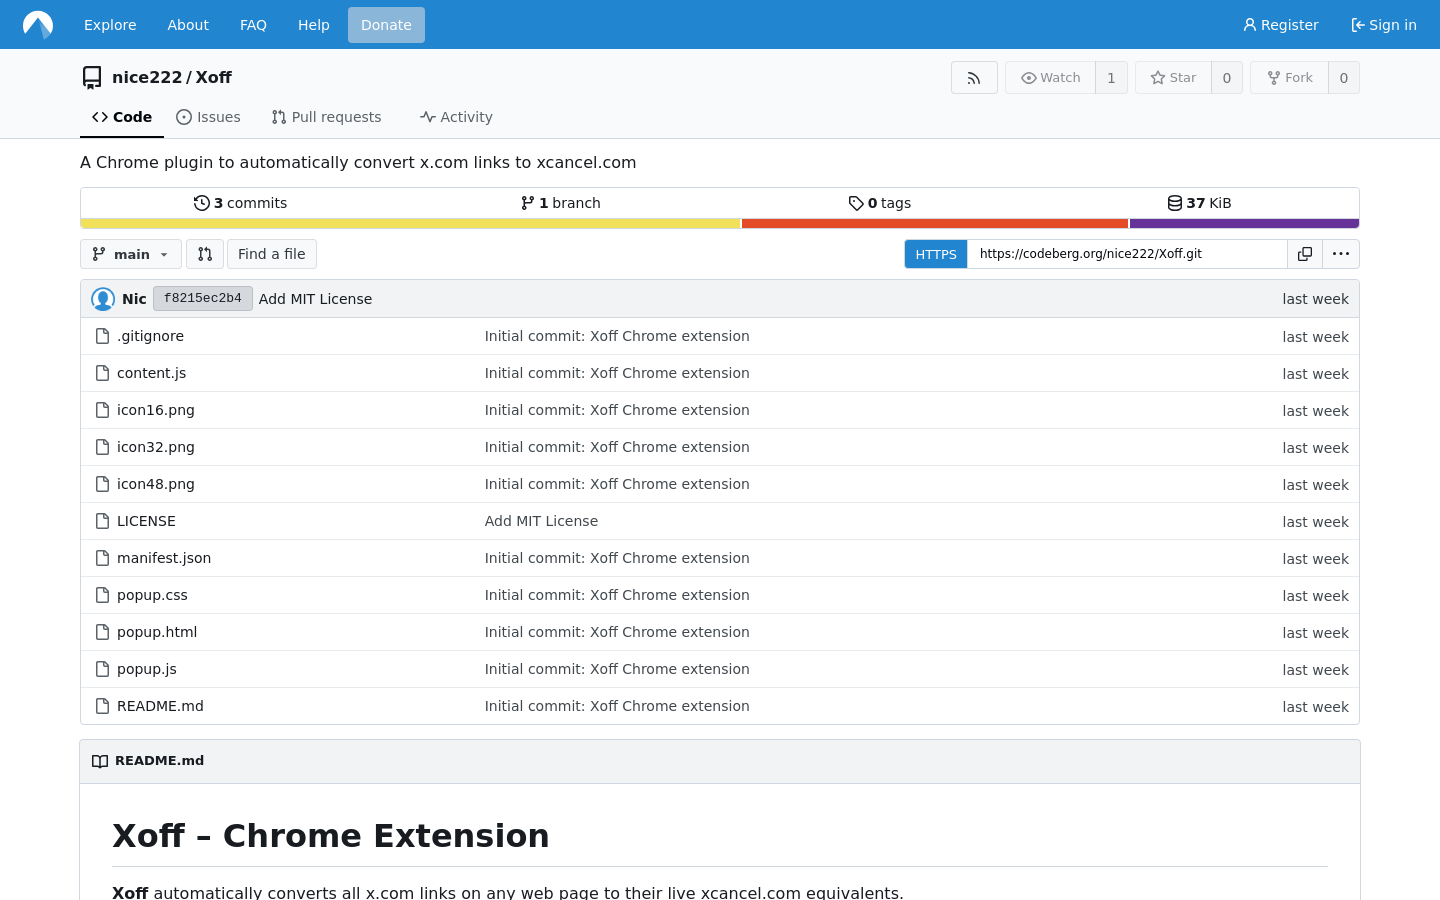Click the file icon of manifest.json
Image resolution: width=1440 pixels, height=900 pixels.
tap(102, 558)
